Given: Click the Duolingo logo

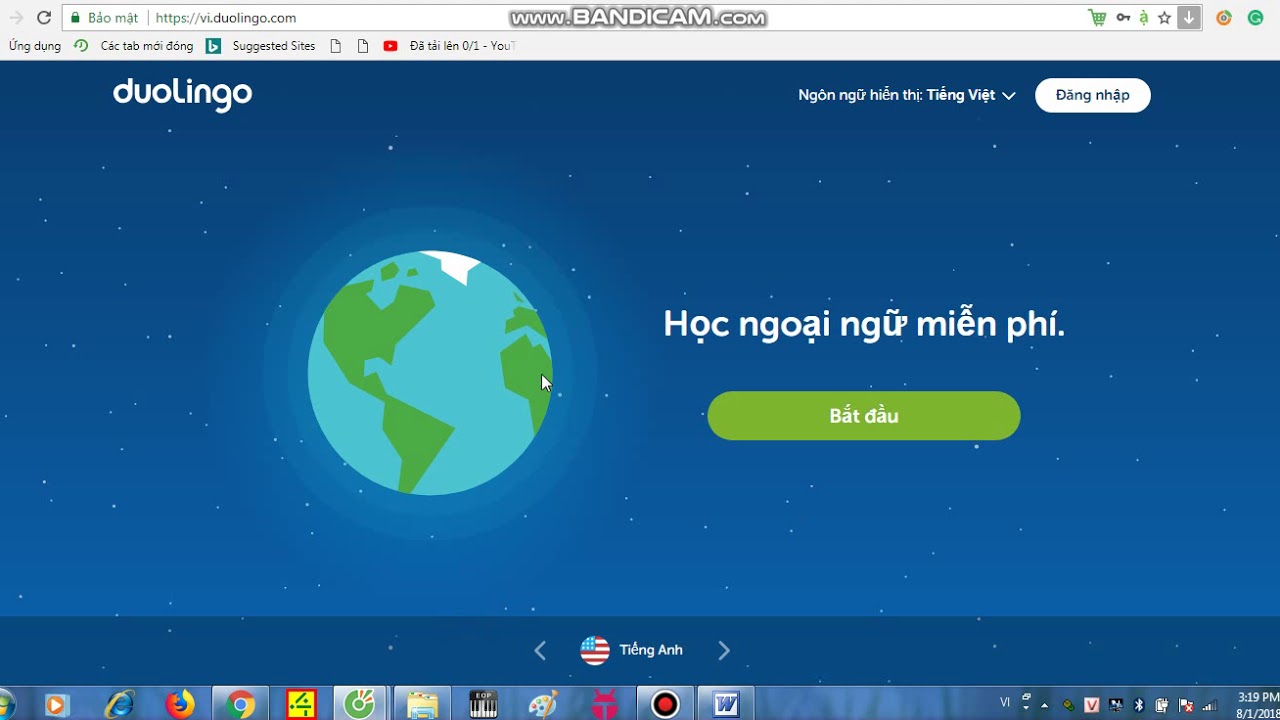Looking at the screenshot, I should click(x=182, y=94).
